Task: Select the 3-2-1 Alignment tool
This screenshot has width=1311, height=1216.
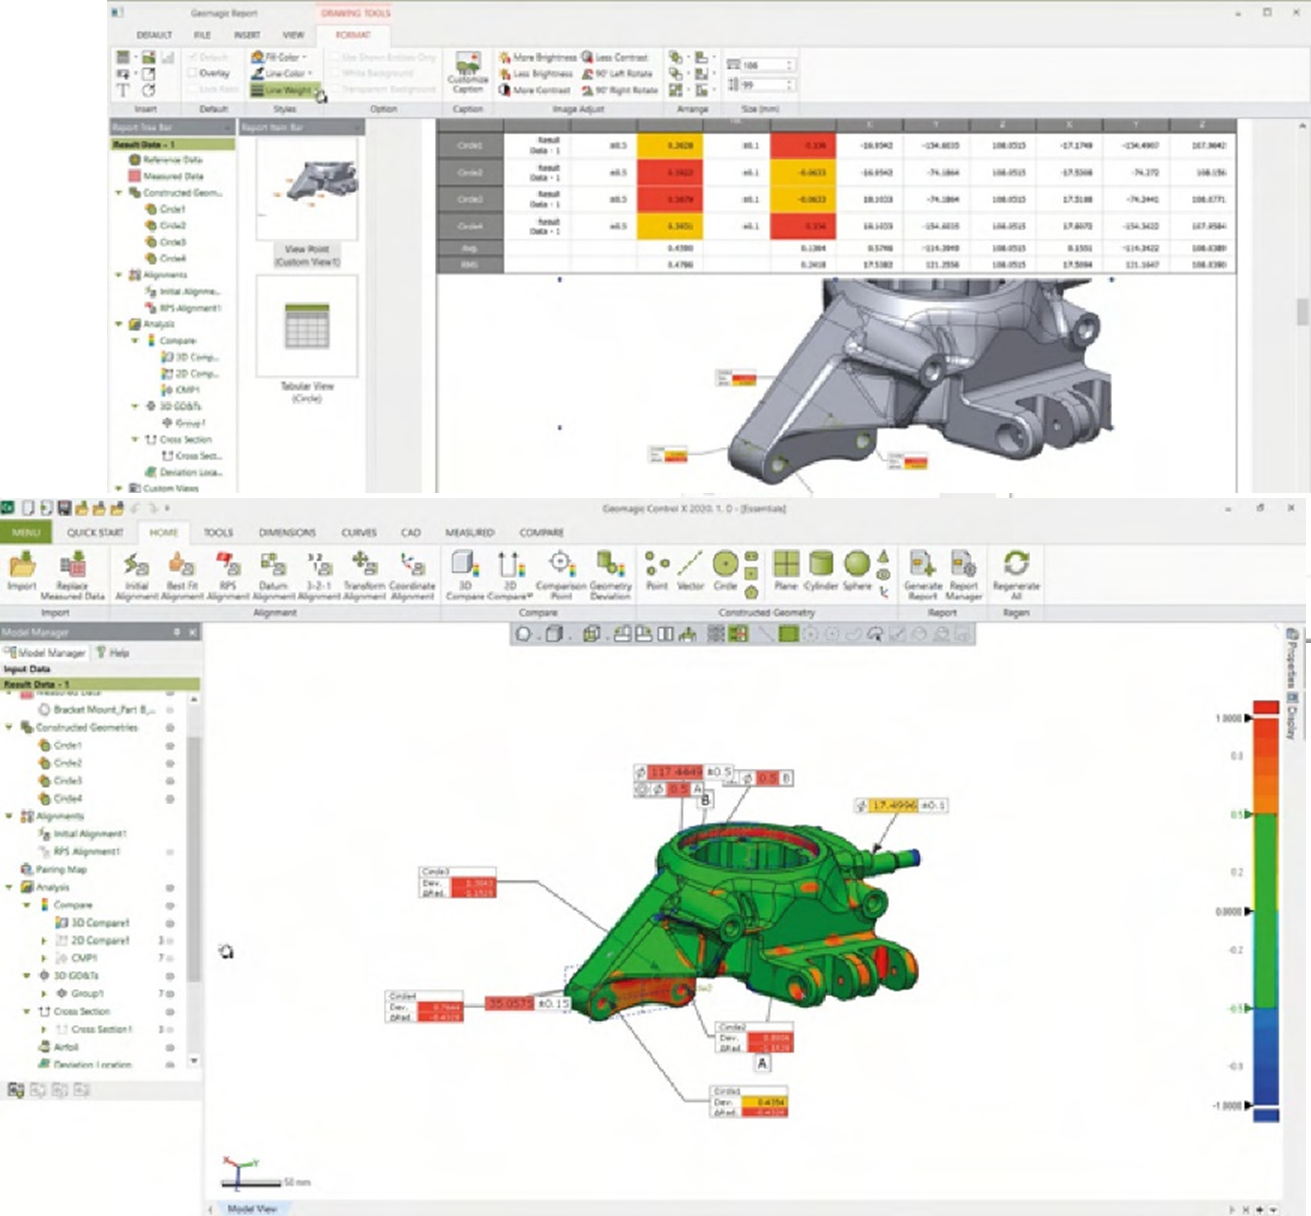Action: 319,574
